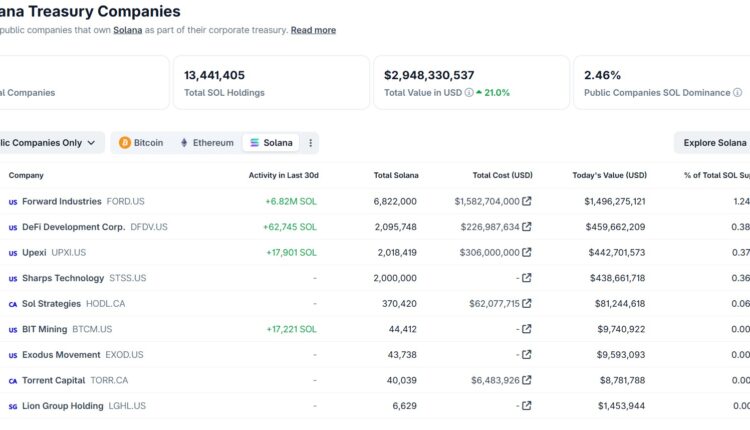Click the Read more link
The height and width of the screenshot is (430, 750).
click(x=313, y=30)
